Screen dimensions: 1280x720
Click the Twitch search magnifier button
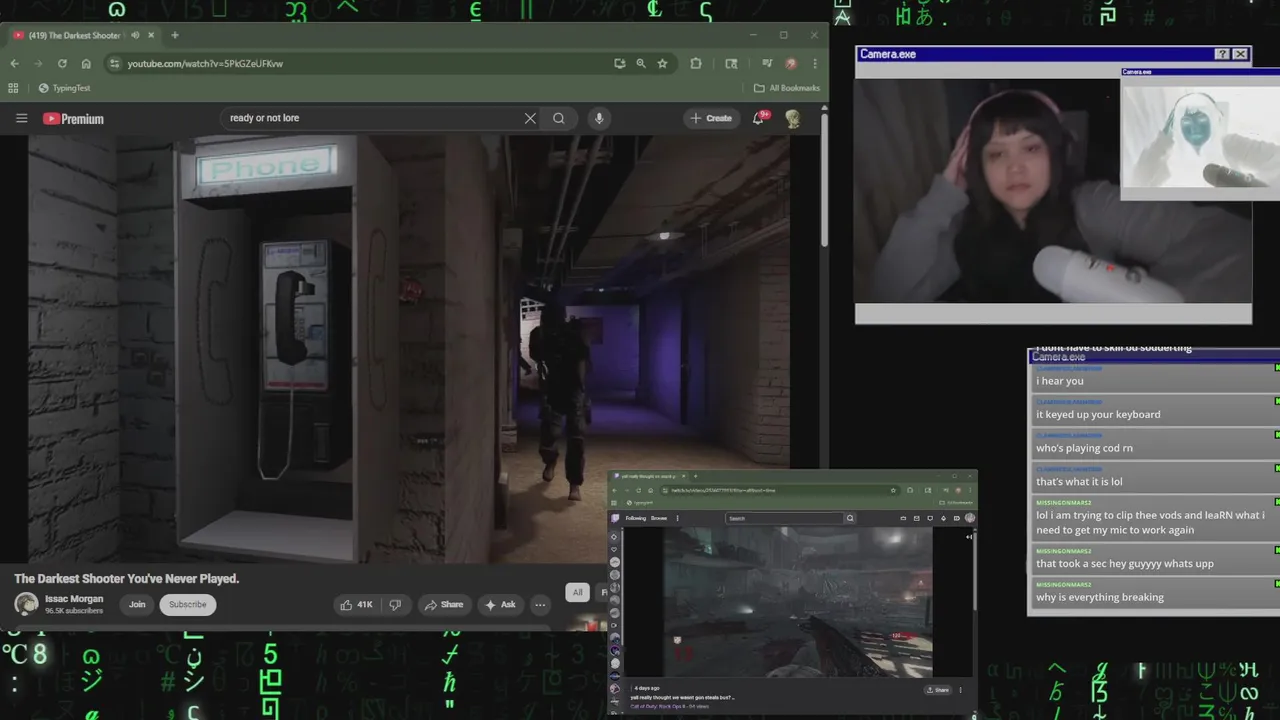click(x=850, y=518)
